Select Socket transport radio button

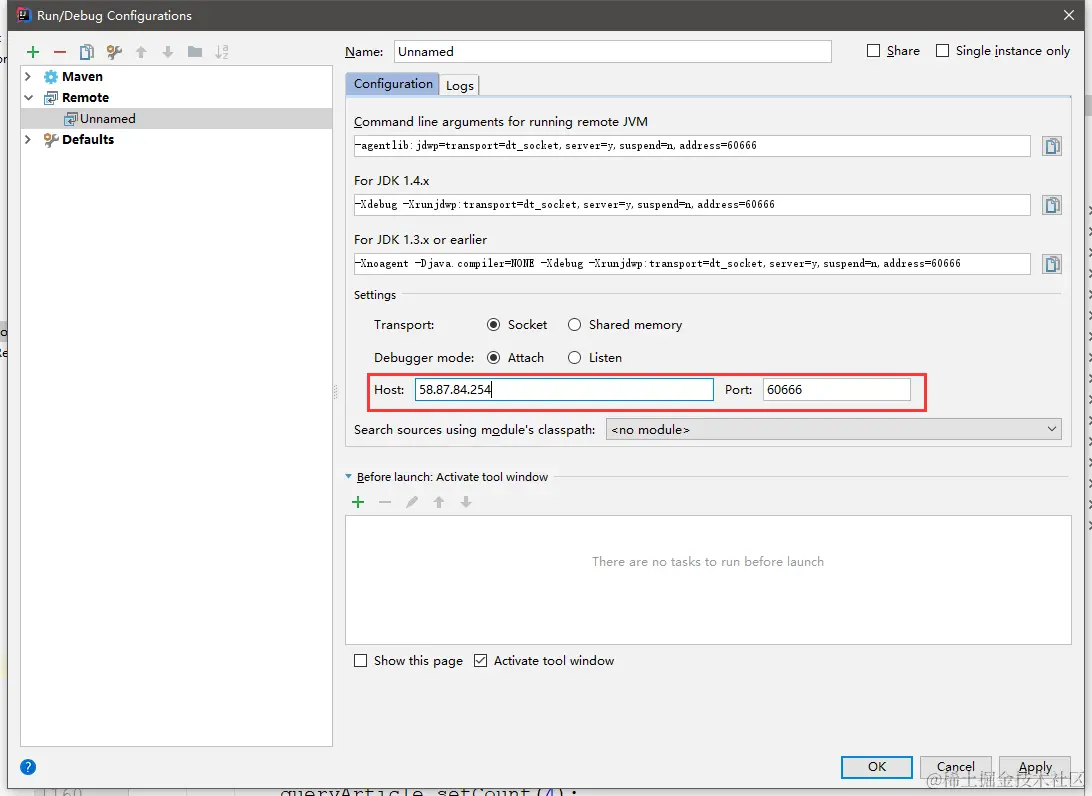point(494,325)
